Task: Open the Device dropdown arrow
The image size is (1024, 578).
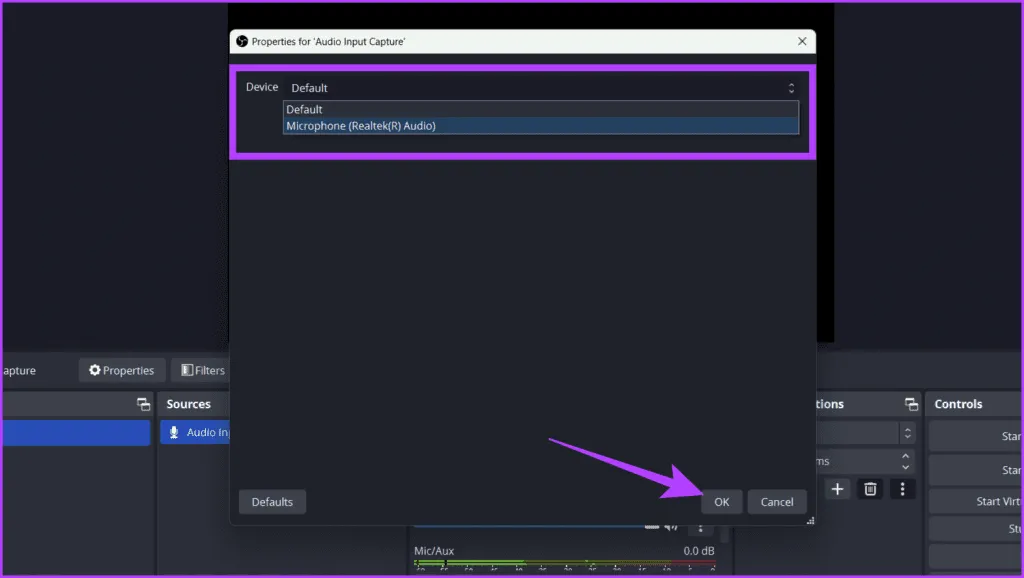Action: coord(791,88)
